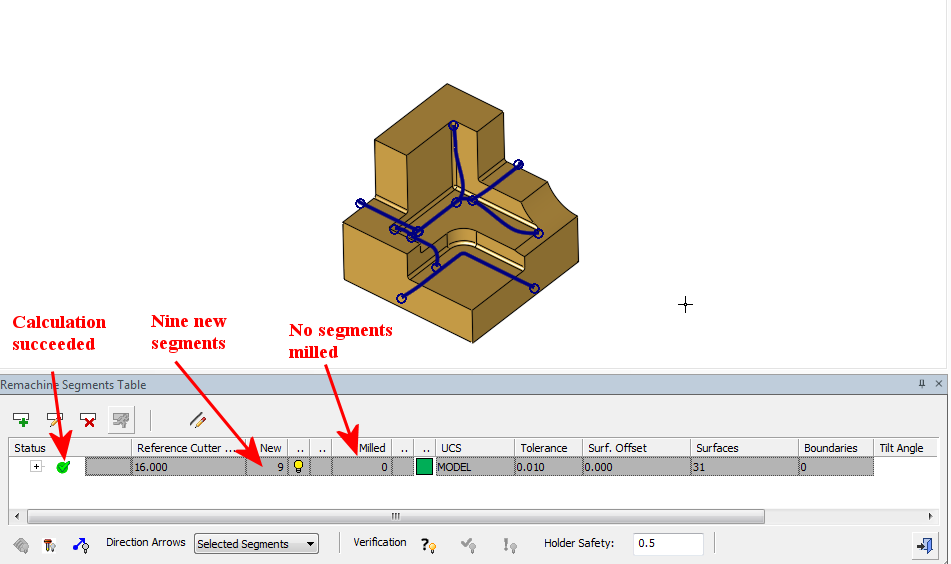
Task: Toggle the yellow light bulb in the row
Action: 298,467
